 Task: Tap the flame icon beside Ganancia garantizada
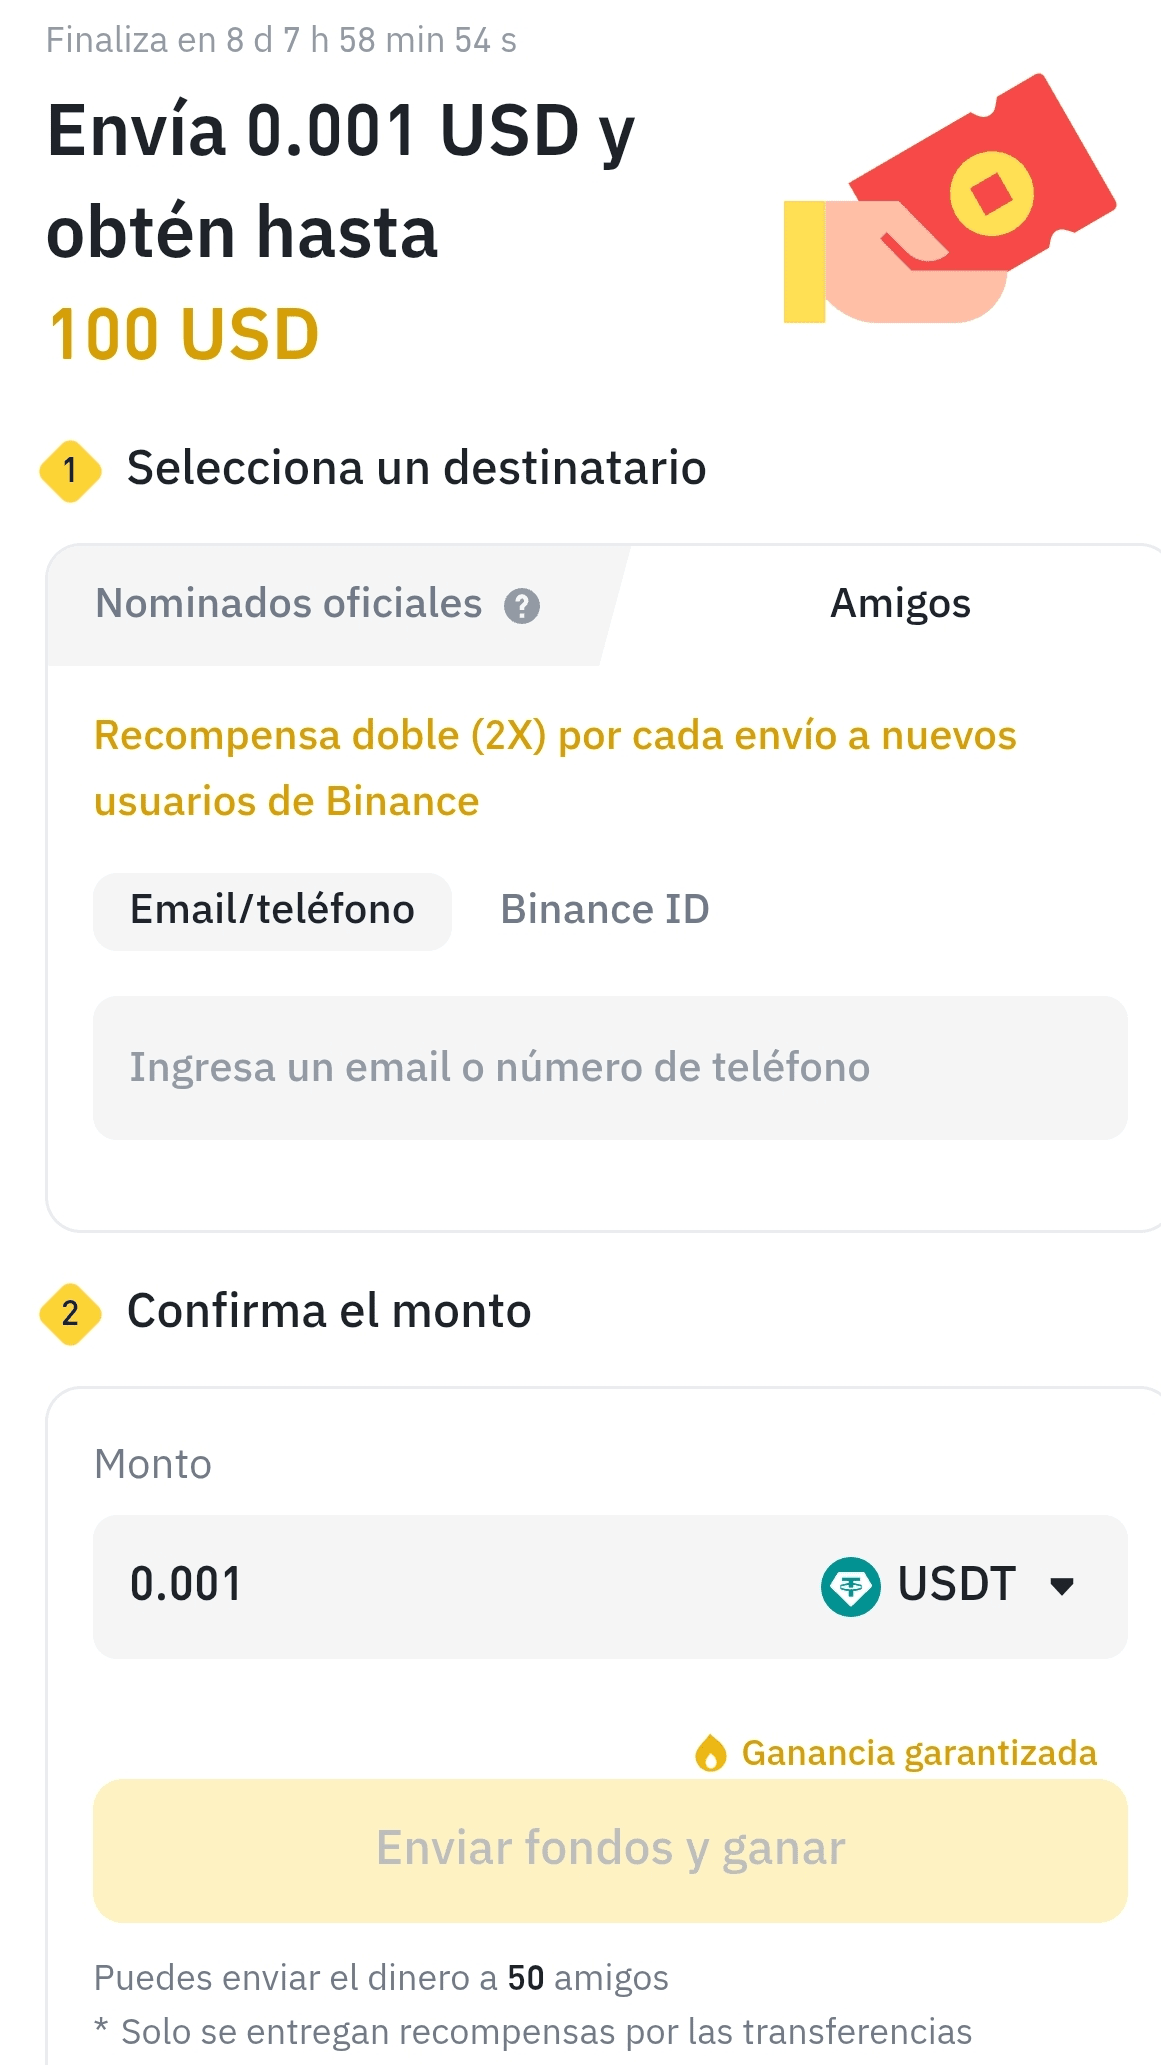tap(710, 1753)
